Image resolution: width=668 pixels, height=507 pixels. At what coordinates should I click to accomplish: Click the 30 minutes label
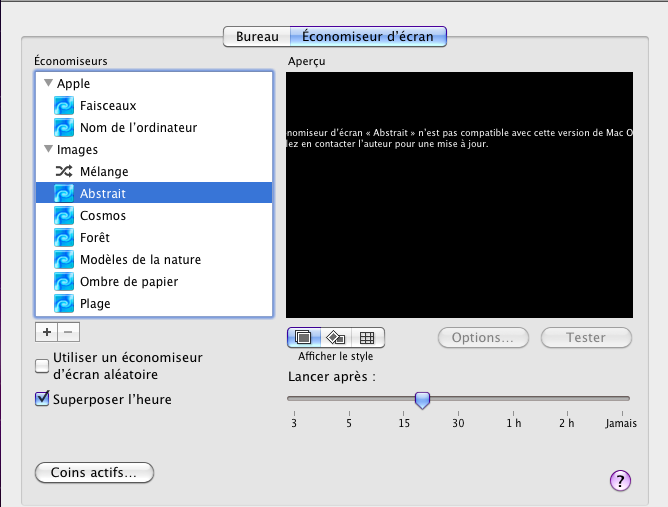click(458, 423)
